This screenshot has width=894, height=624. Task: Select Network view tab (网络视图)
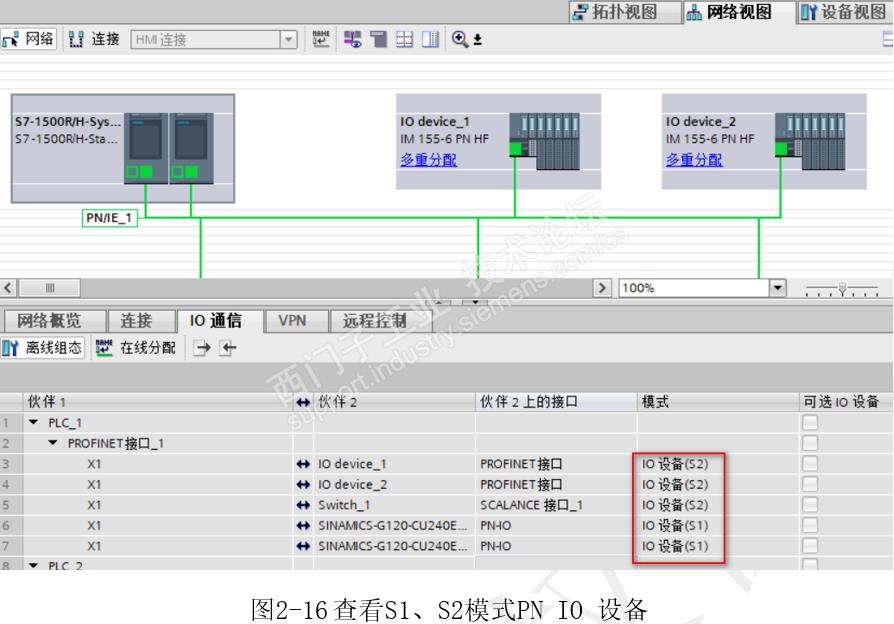coord(737,11)
